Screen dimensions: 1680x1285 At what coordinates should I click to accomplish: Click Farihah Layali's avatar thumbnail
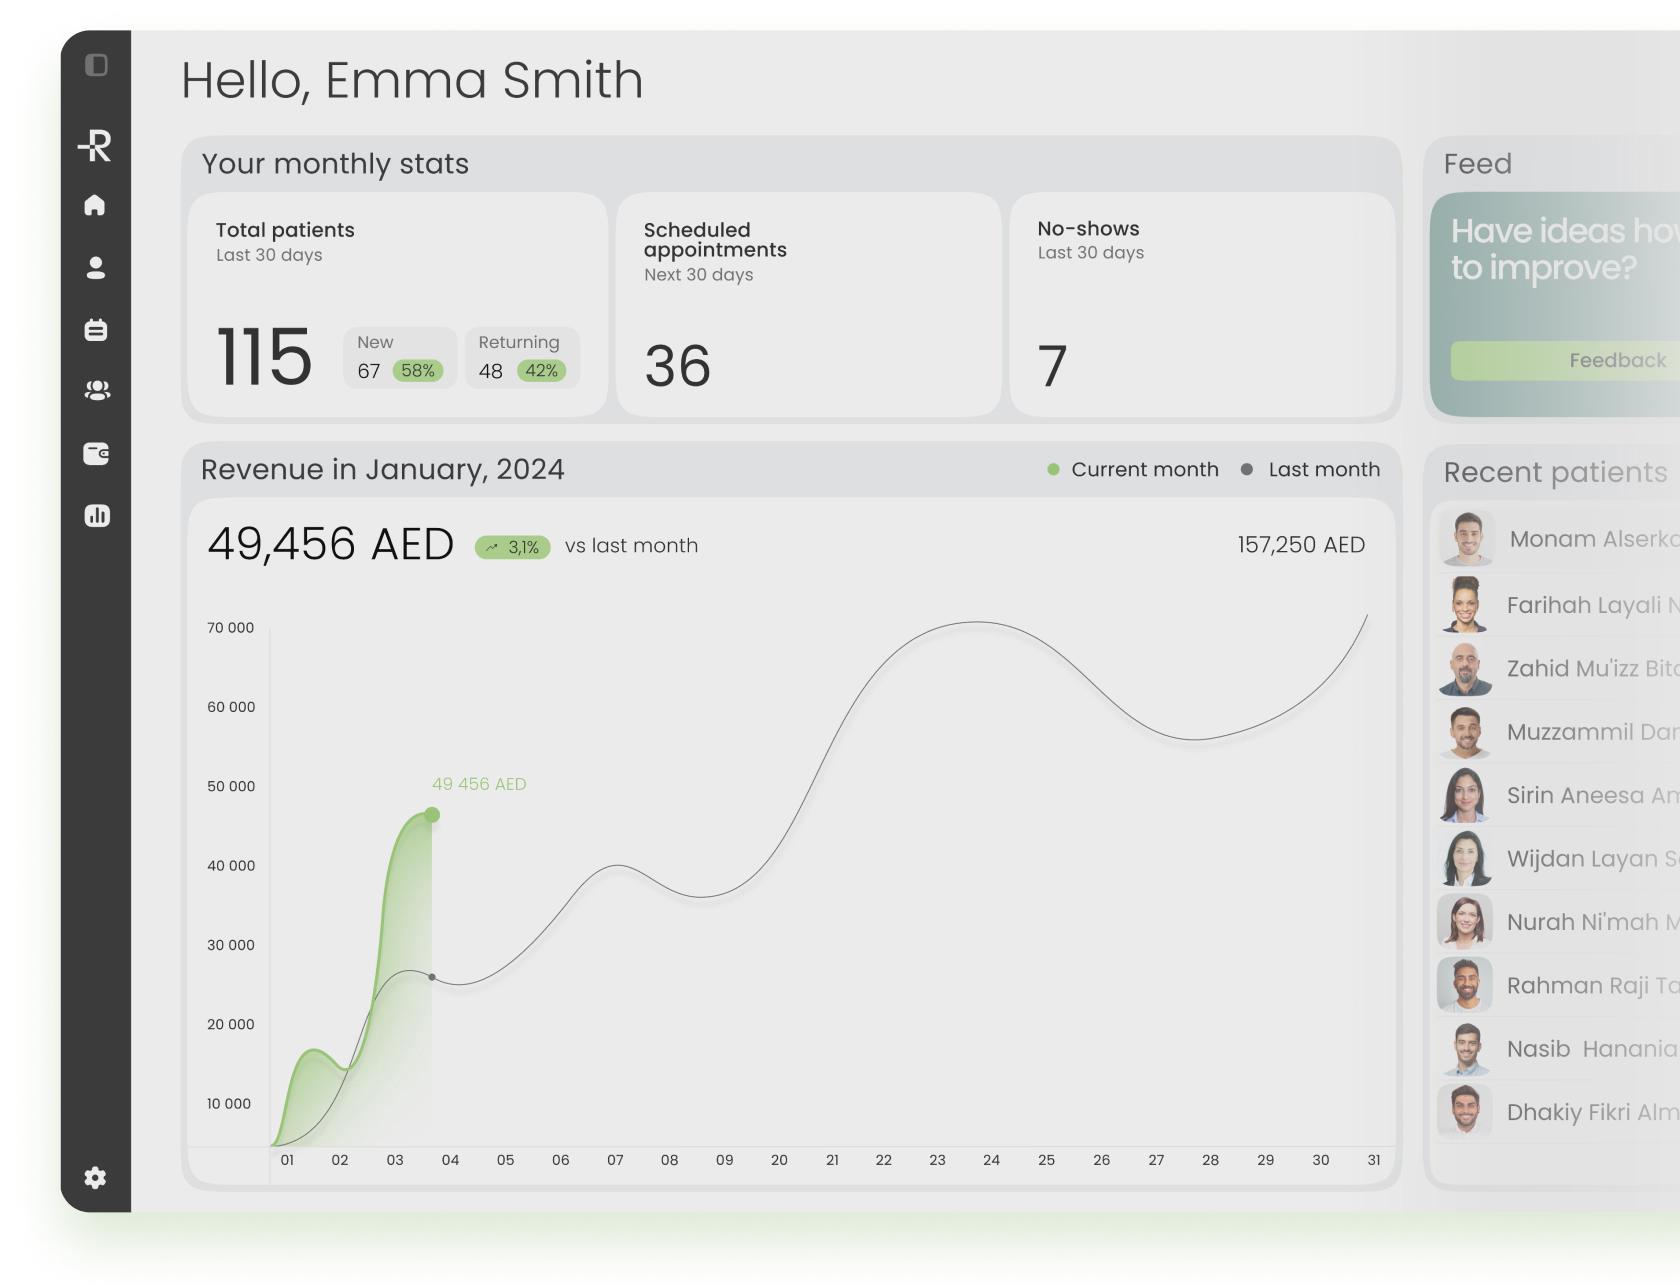(x=1466, y=604)
